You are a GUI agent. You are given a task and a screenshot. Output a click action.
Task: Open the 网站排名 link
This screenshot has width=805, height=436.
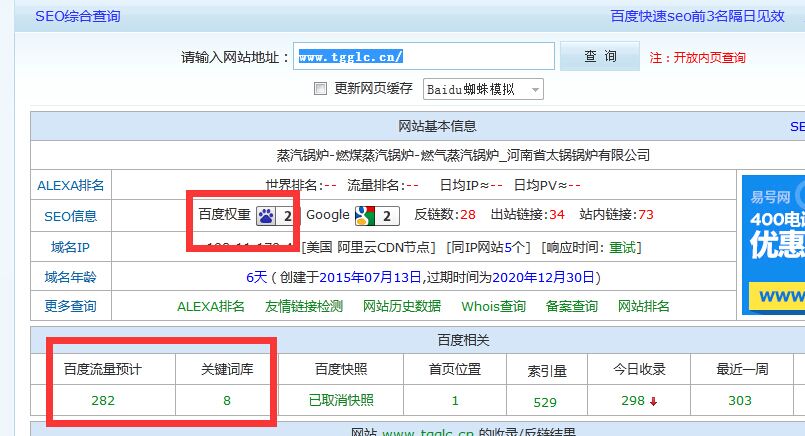pos(644,306)
